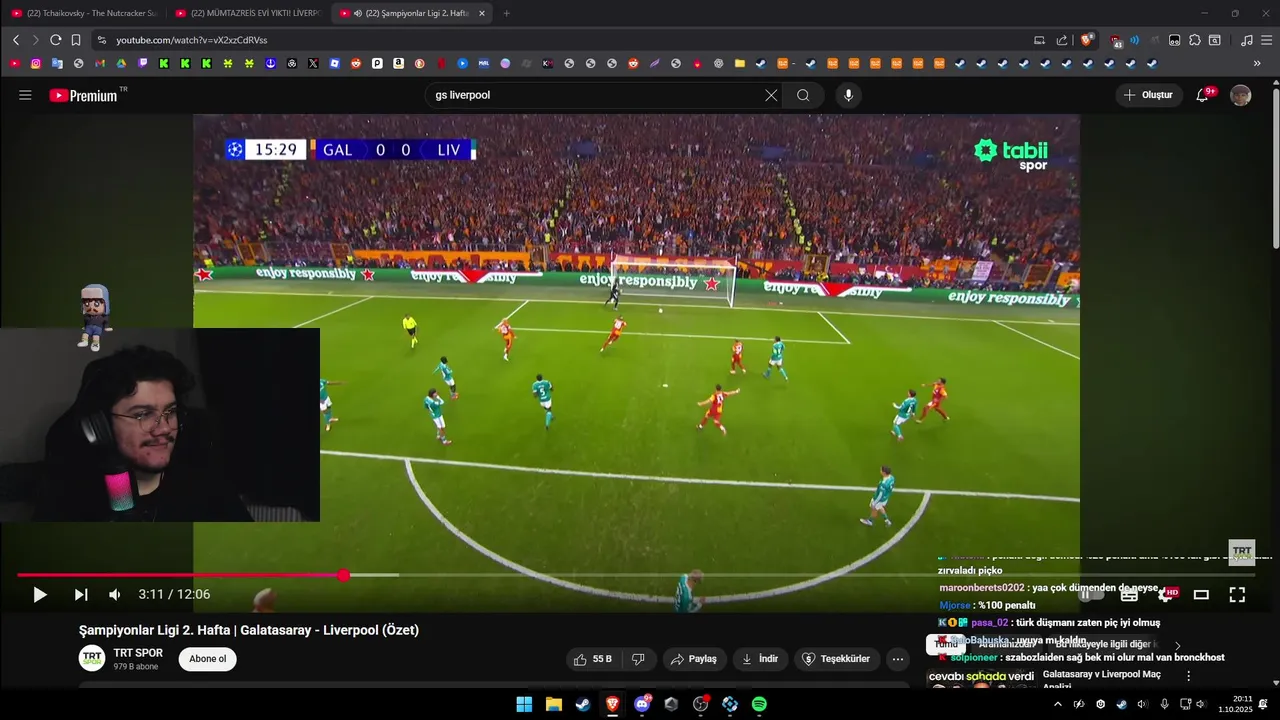This screenshot has width=1280, height=720.
Task: Click the red video progress scrubber
Action: (x=344, y=575)
